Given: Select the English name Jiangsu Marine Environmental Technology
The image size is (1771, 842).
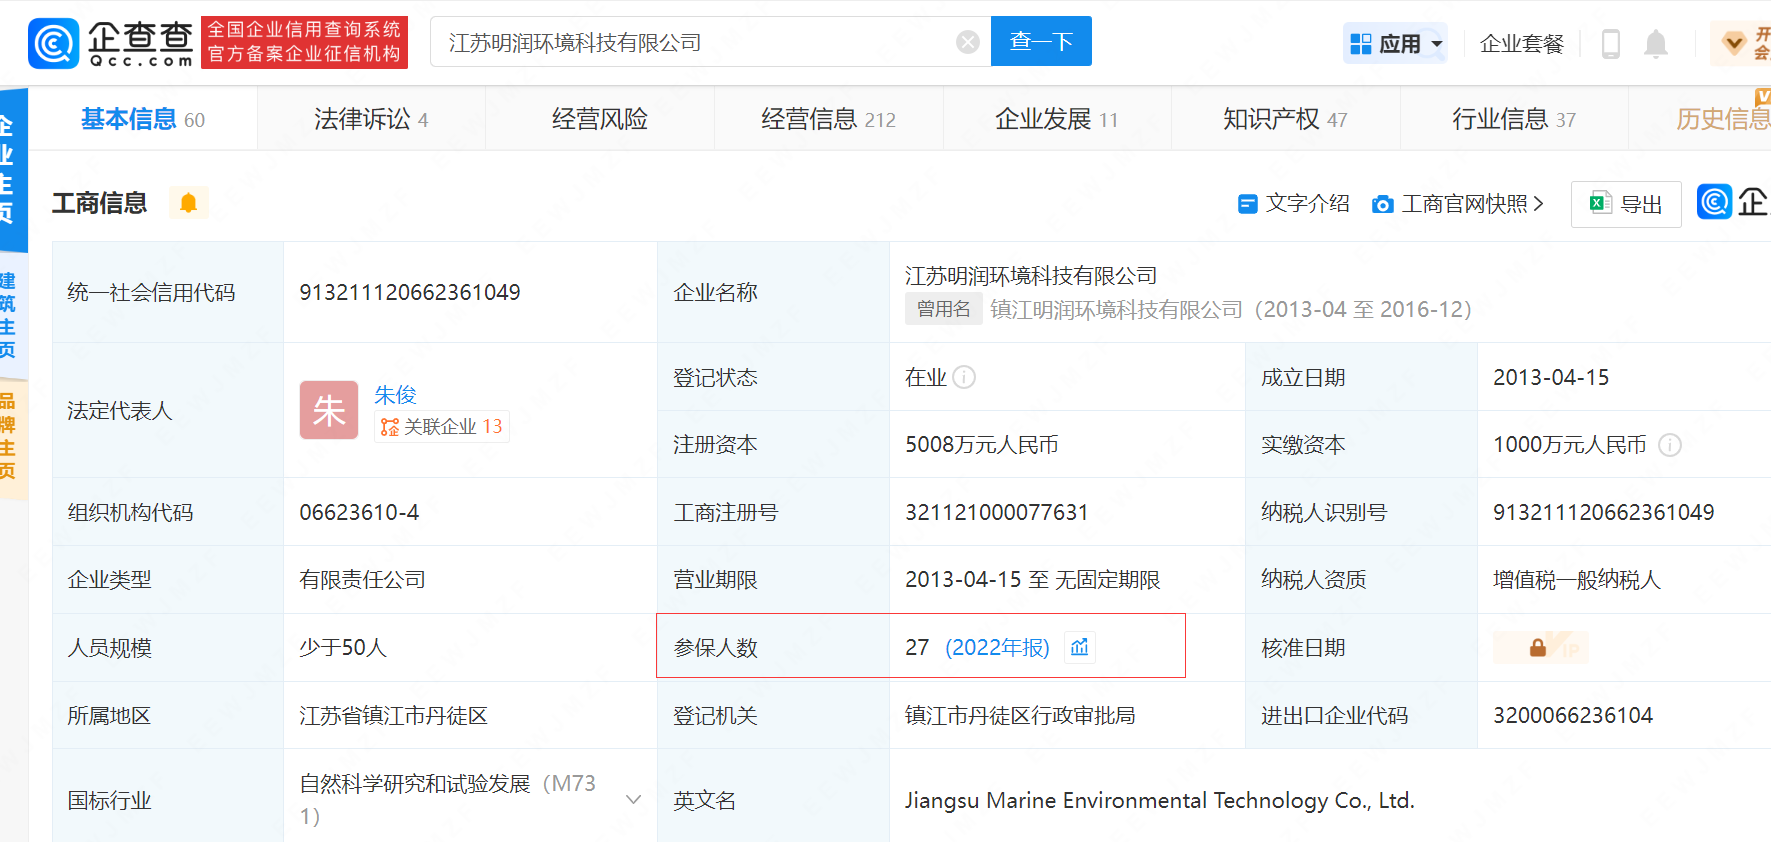Looking at the screenshot, I should (1159, 800).
